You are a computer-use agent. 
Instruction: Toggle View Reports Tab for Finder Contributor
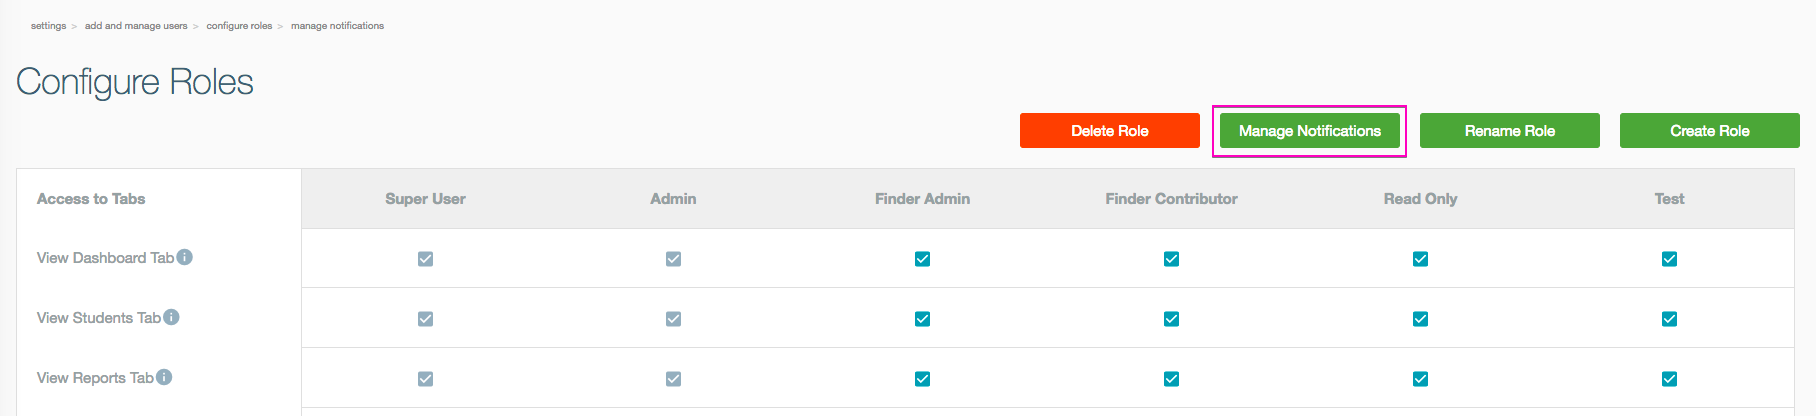[1171, 379]
